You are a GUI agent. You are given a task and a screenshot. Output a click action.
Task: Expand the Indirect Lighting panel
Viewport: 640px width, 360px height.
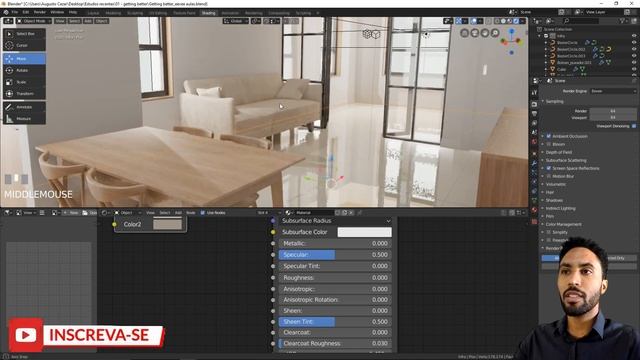tap(560, 208)
